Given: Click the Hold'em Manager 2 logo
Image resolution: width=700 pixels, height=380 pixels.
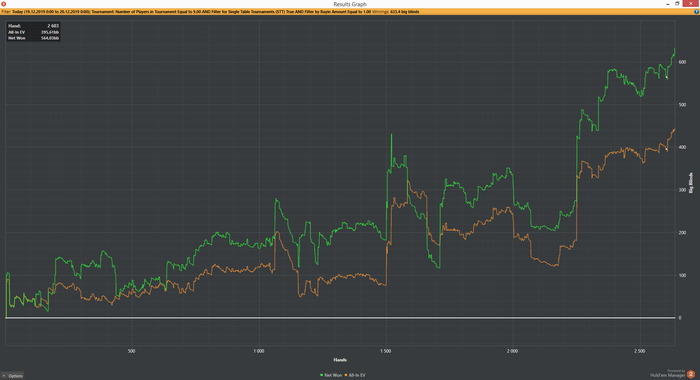Looking at the screenshot, I should pos(691,374).
